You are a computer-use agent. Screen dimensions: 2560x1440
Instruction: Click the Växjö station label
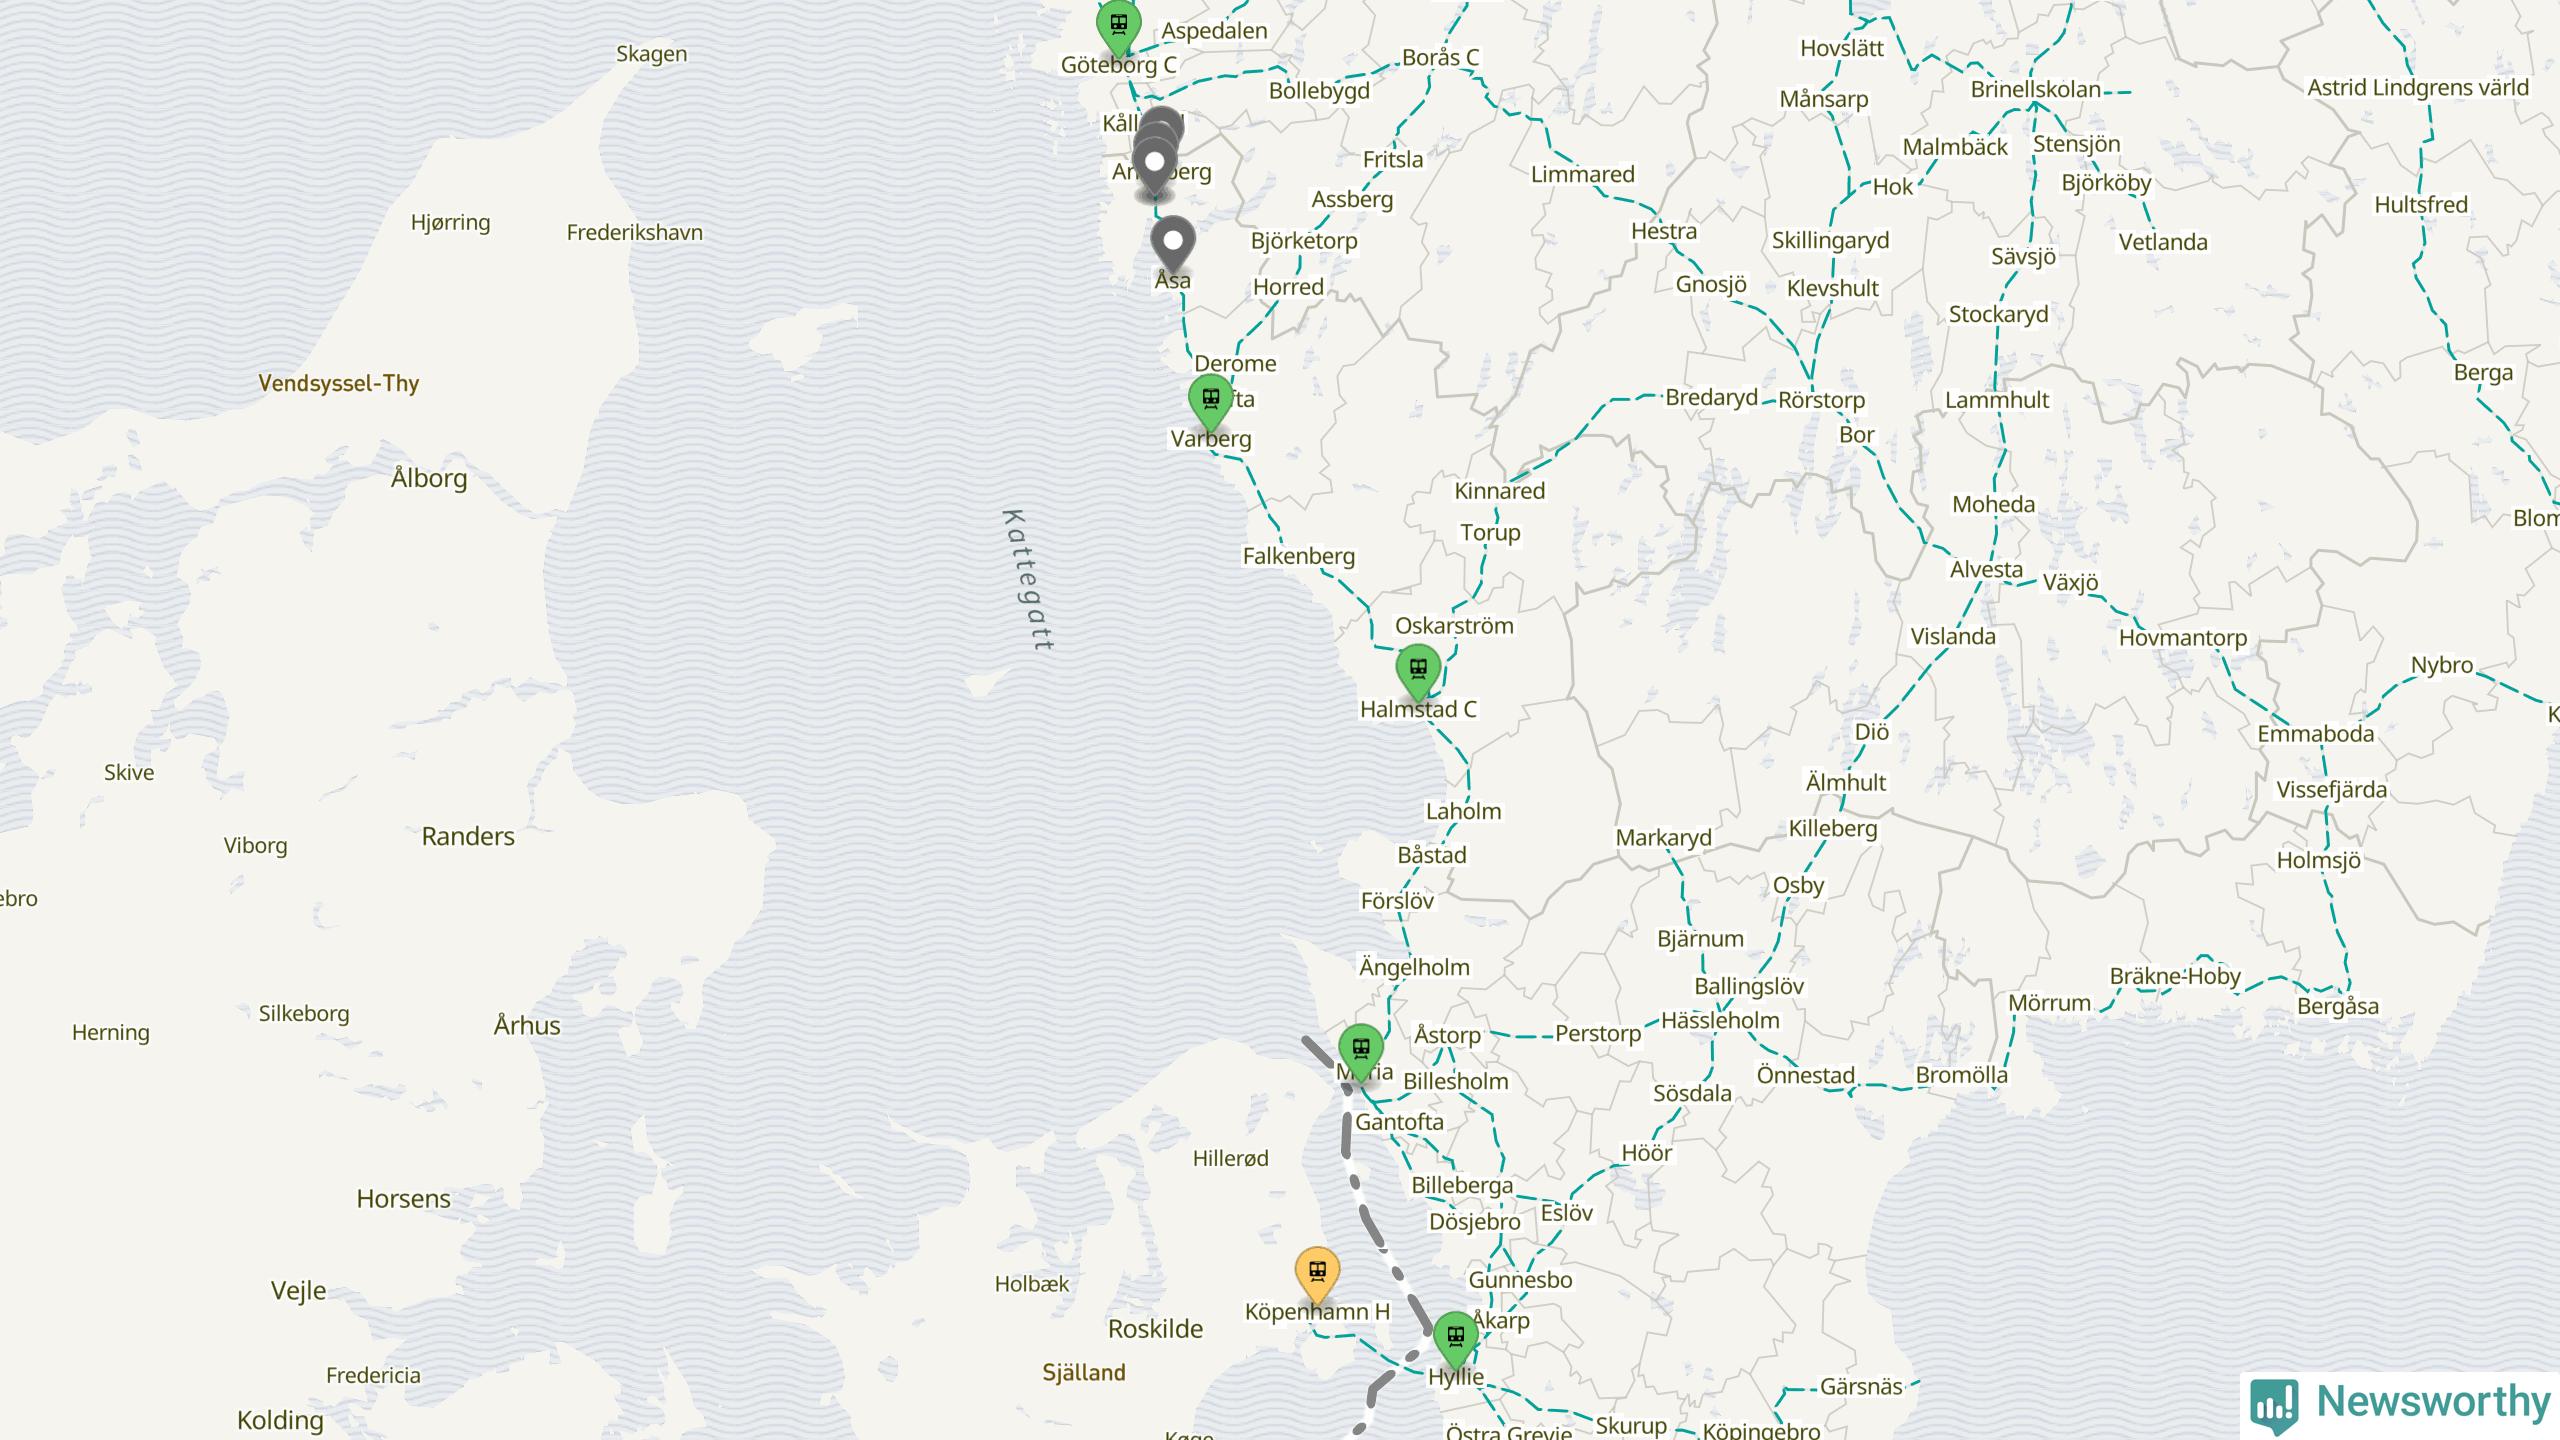[x=2070, y=582]
